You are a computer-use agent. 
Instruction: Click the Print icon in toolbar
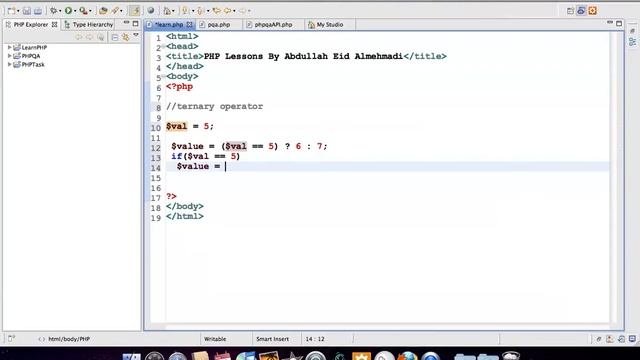38,11
